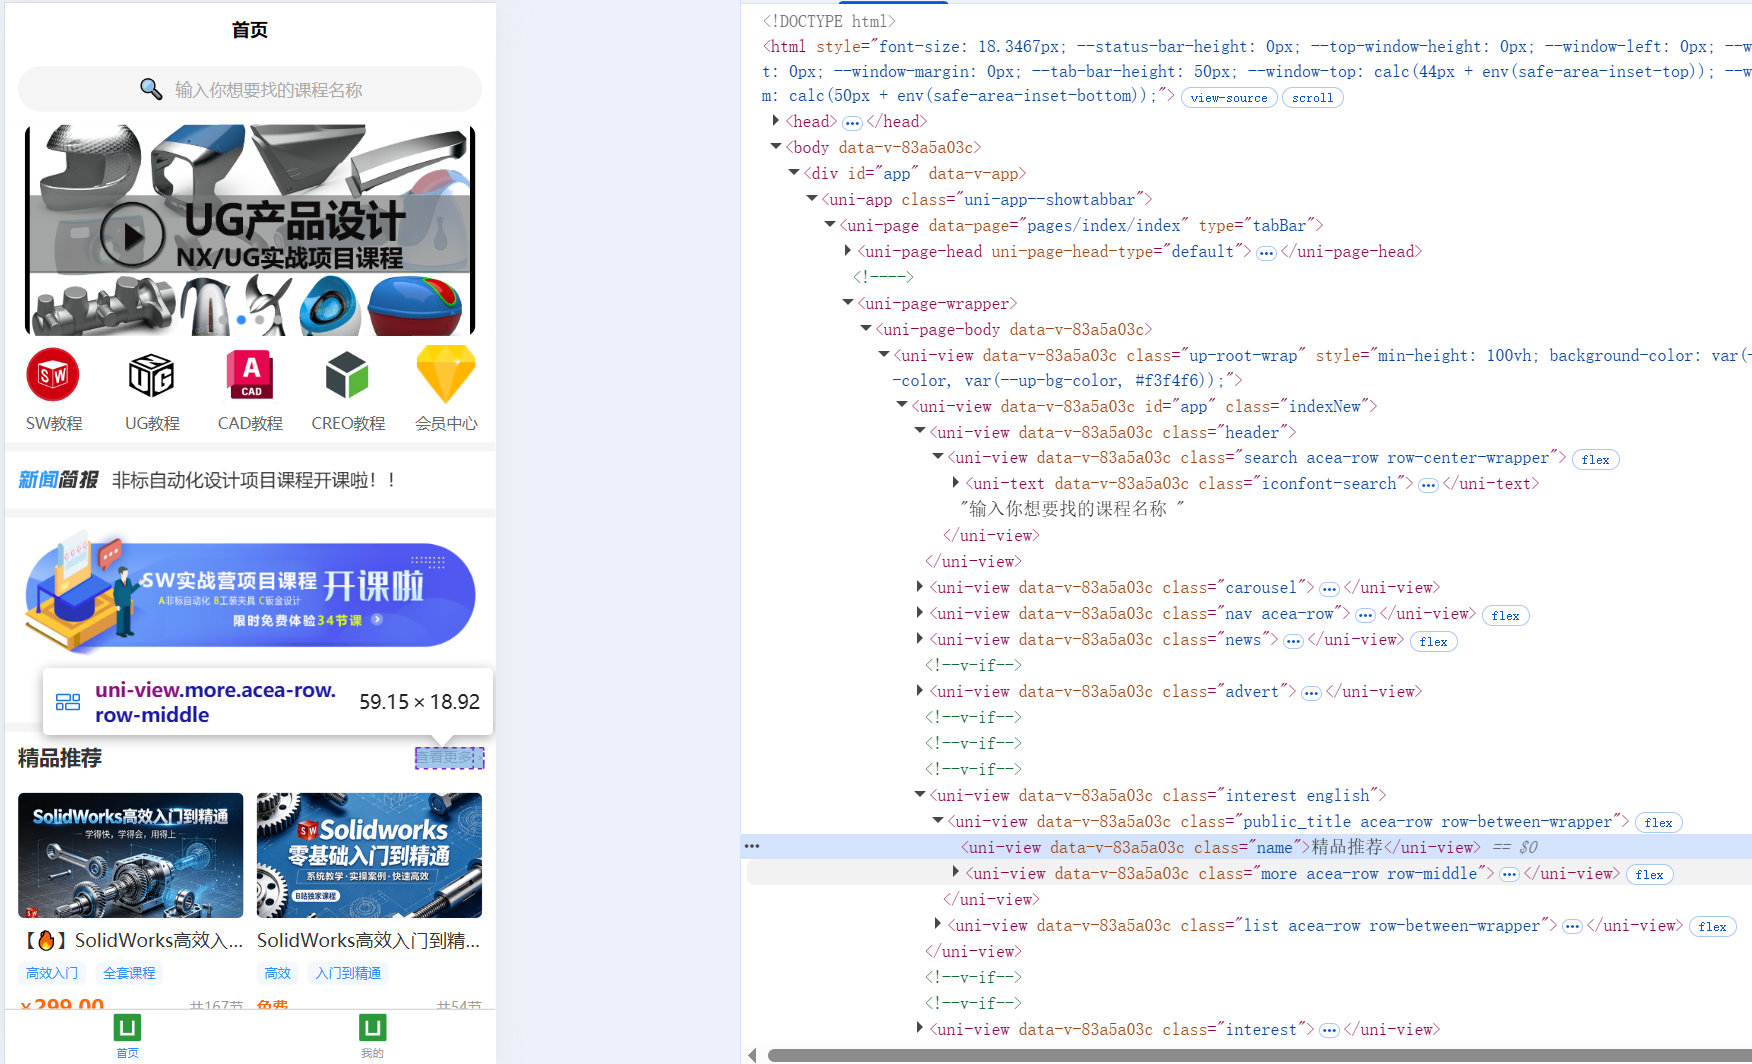Screen dimensions: 1752x1064
Task: Click the 我的 icon in the bottom tab bar
Action: (372, 1028)
